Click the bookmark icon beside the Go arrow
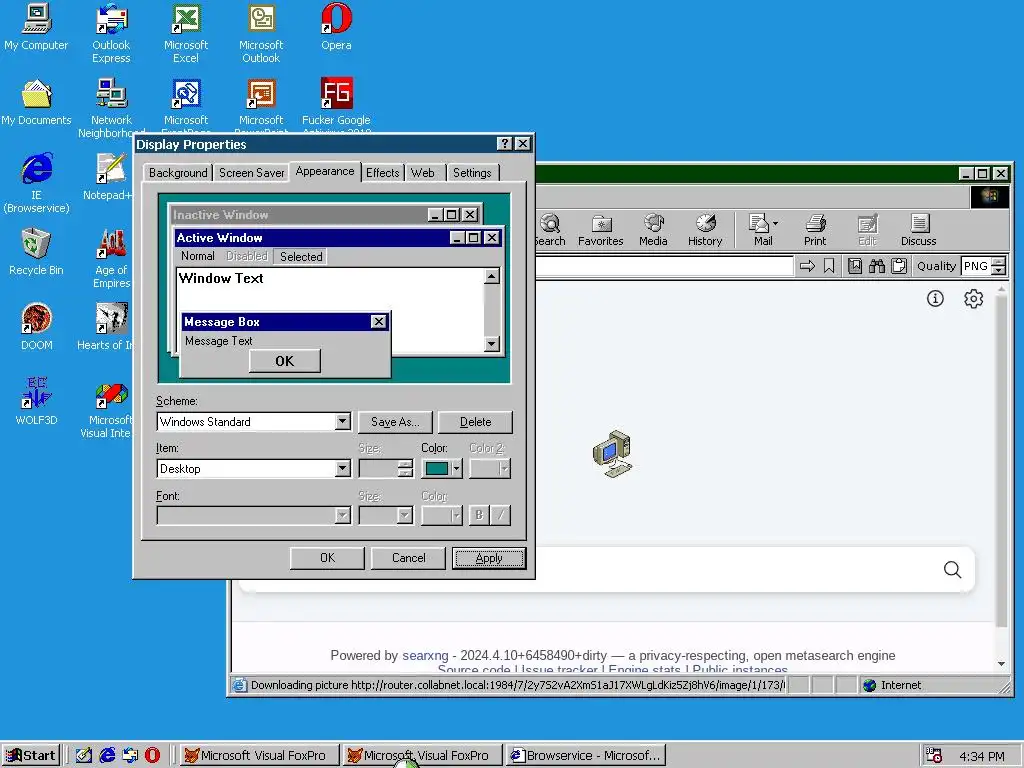The height and width of the screenshot is (768, 1024). click(829, 266)
